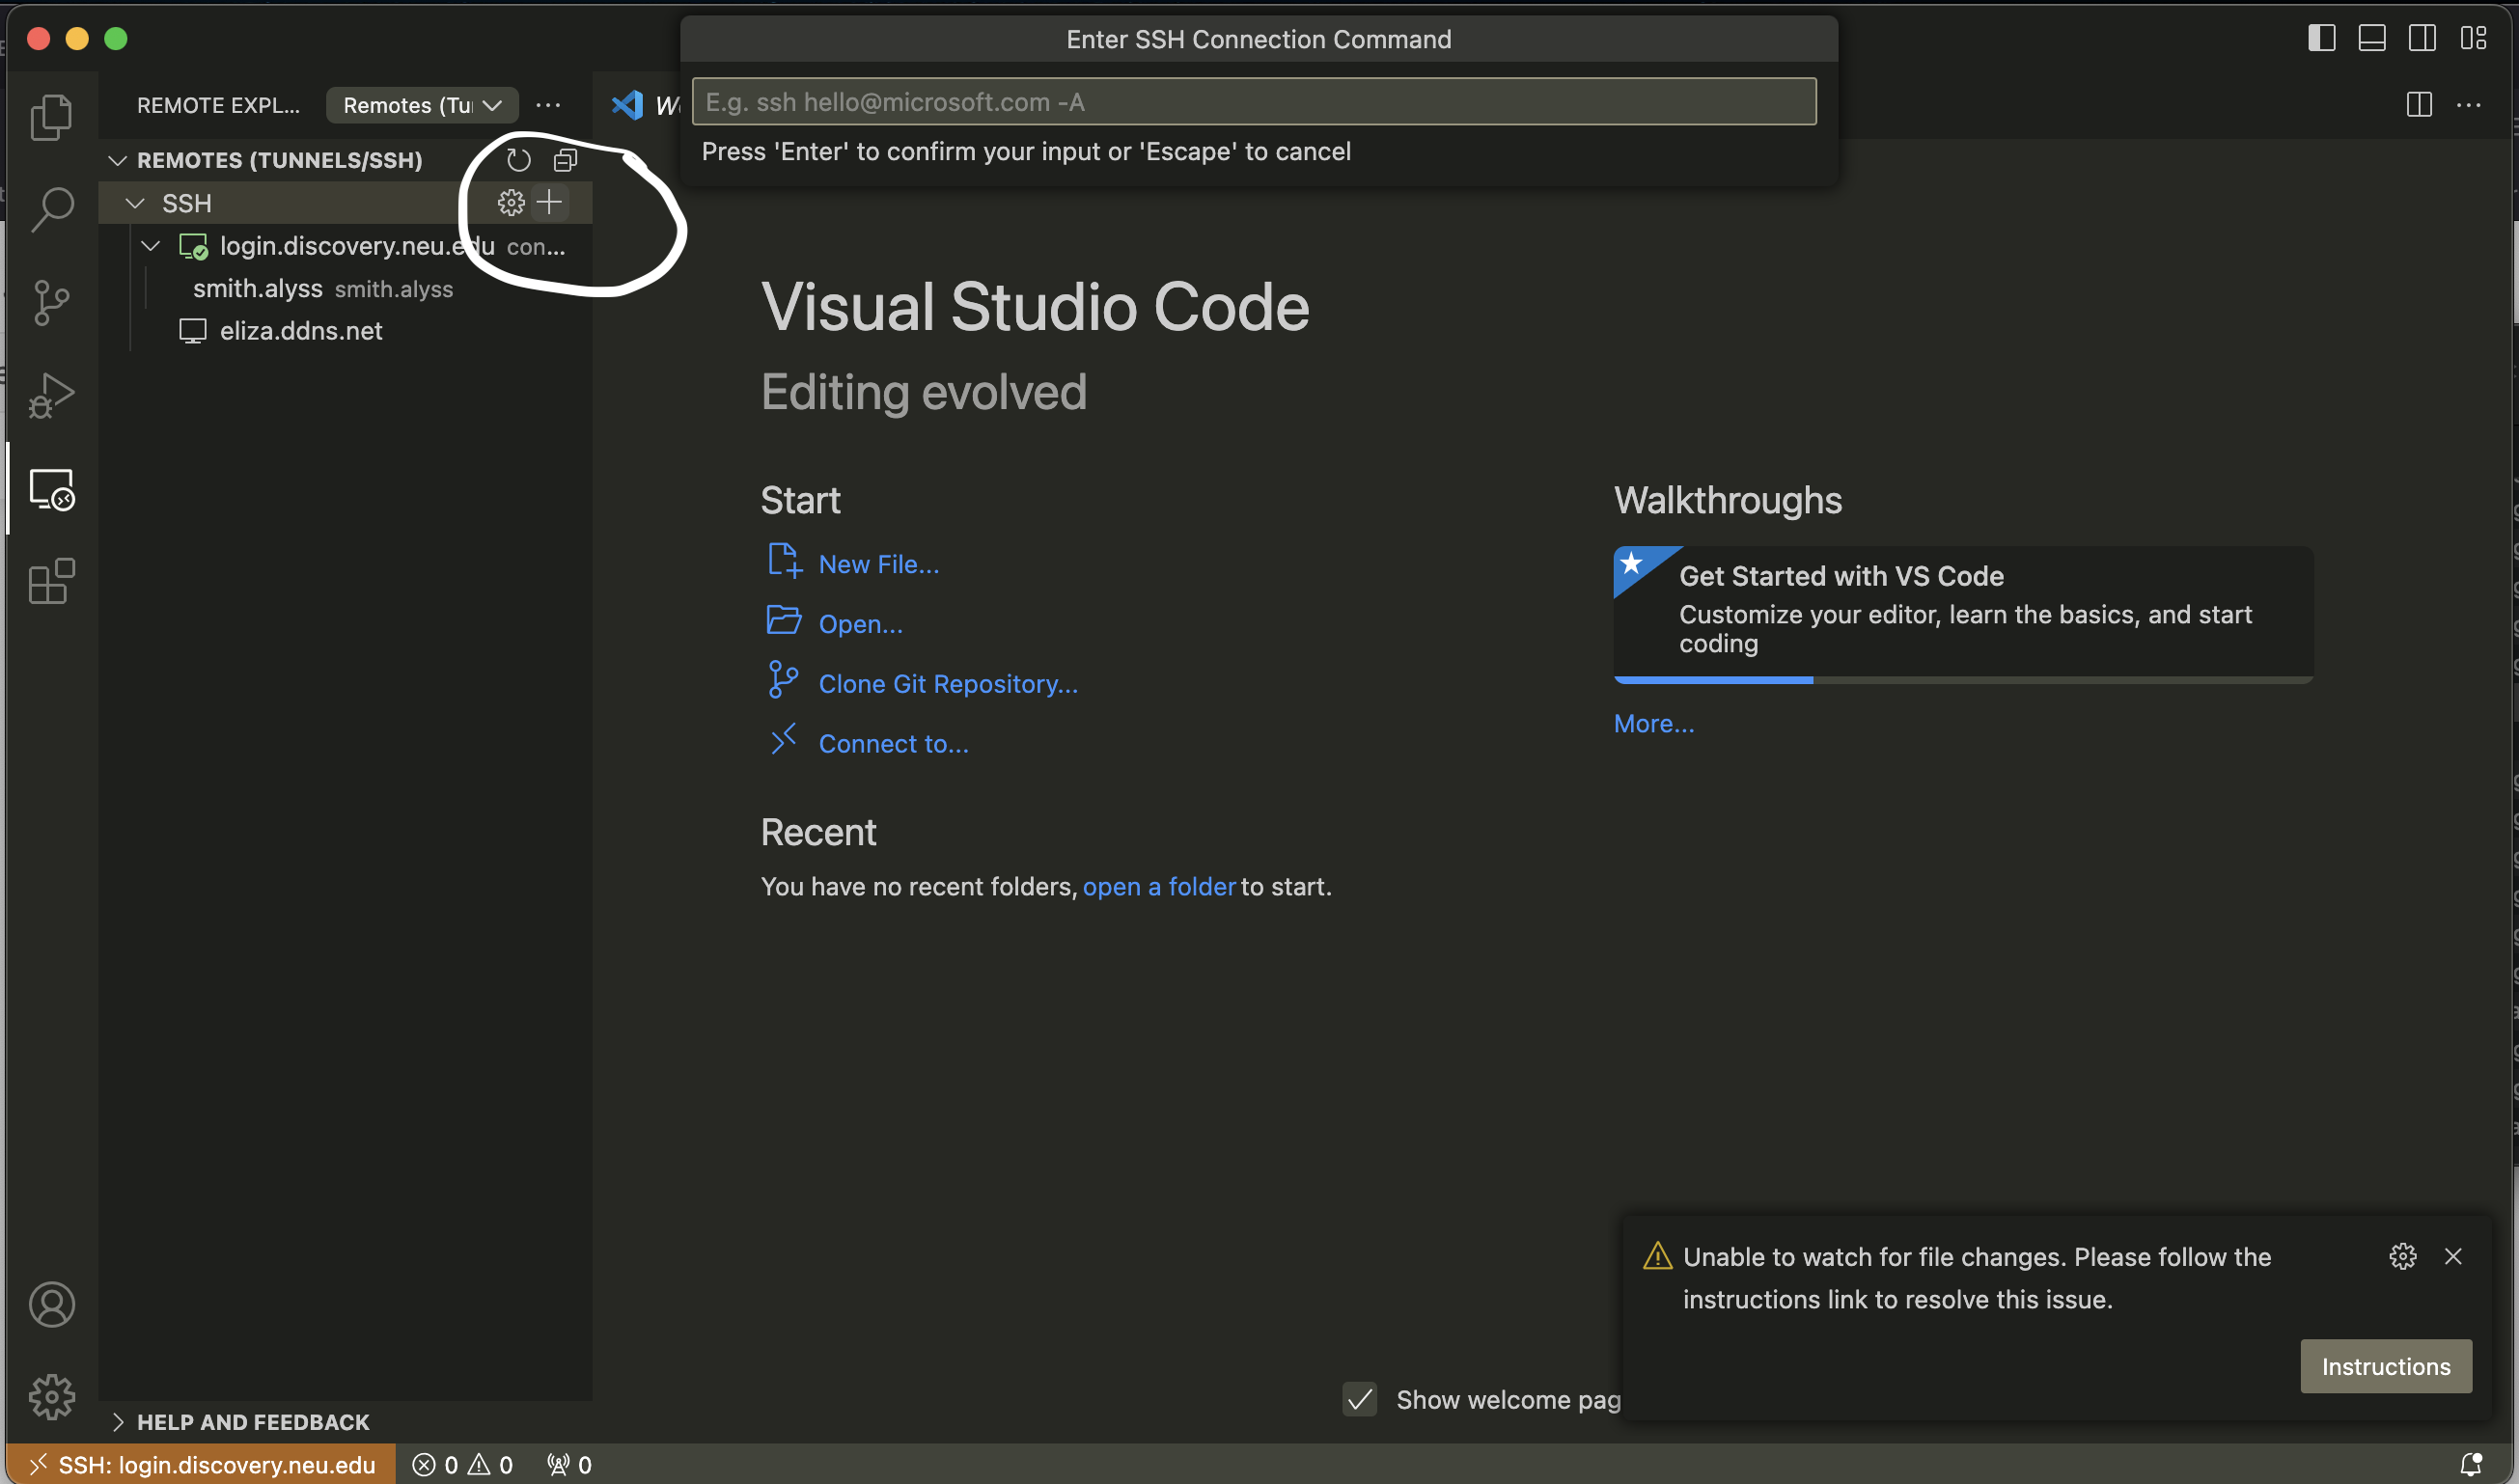Open notifications bell in status bar
This screenshot has height=1484, width=2519.
pyautogui.click(x=2471, y=1465)
